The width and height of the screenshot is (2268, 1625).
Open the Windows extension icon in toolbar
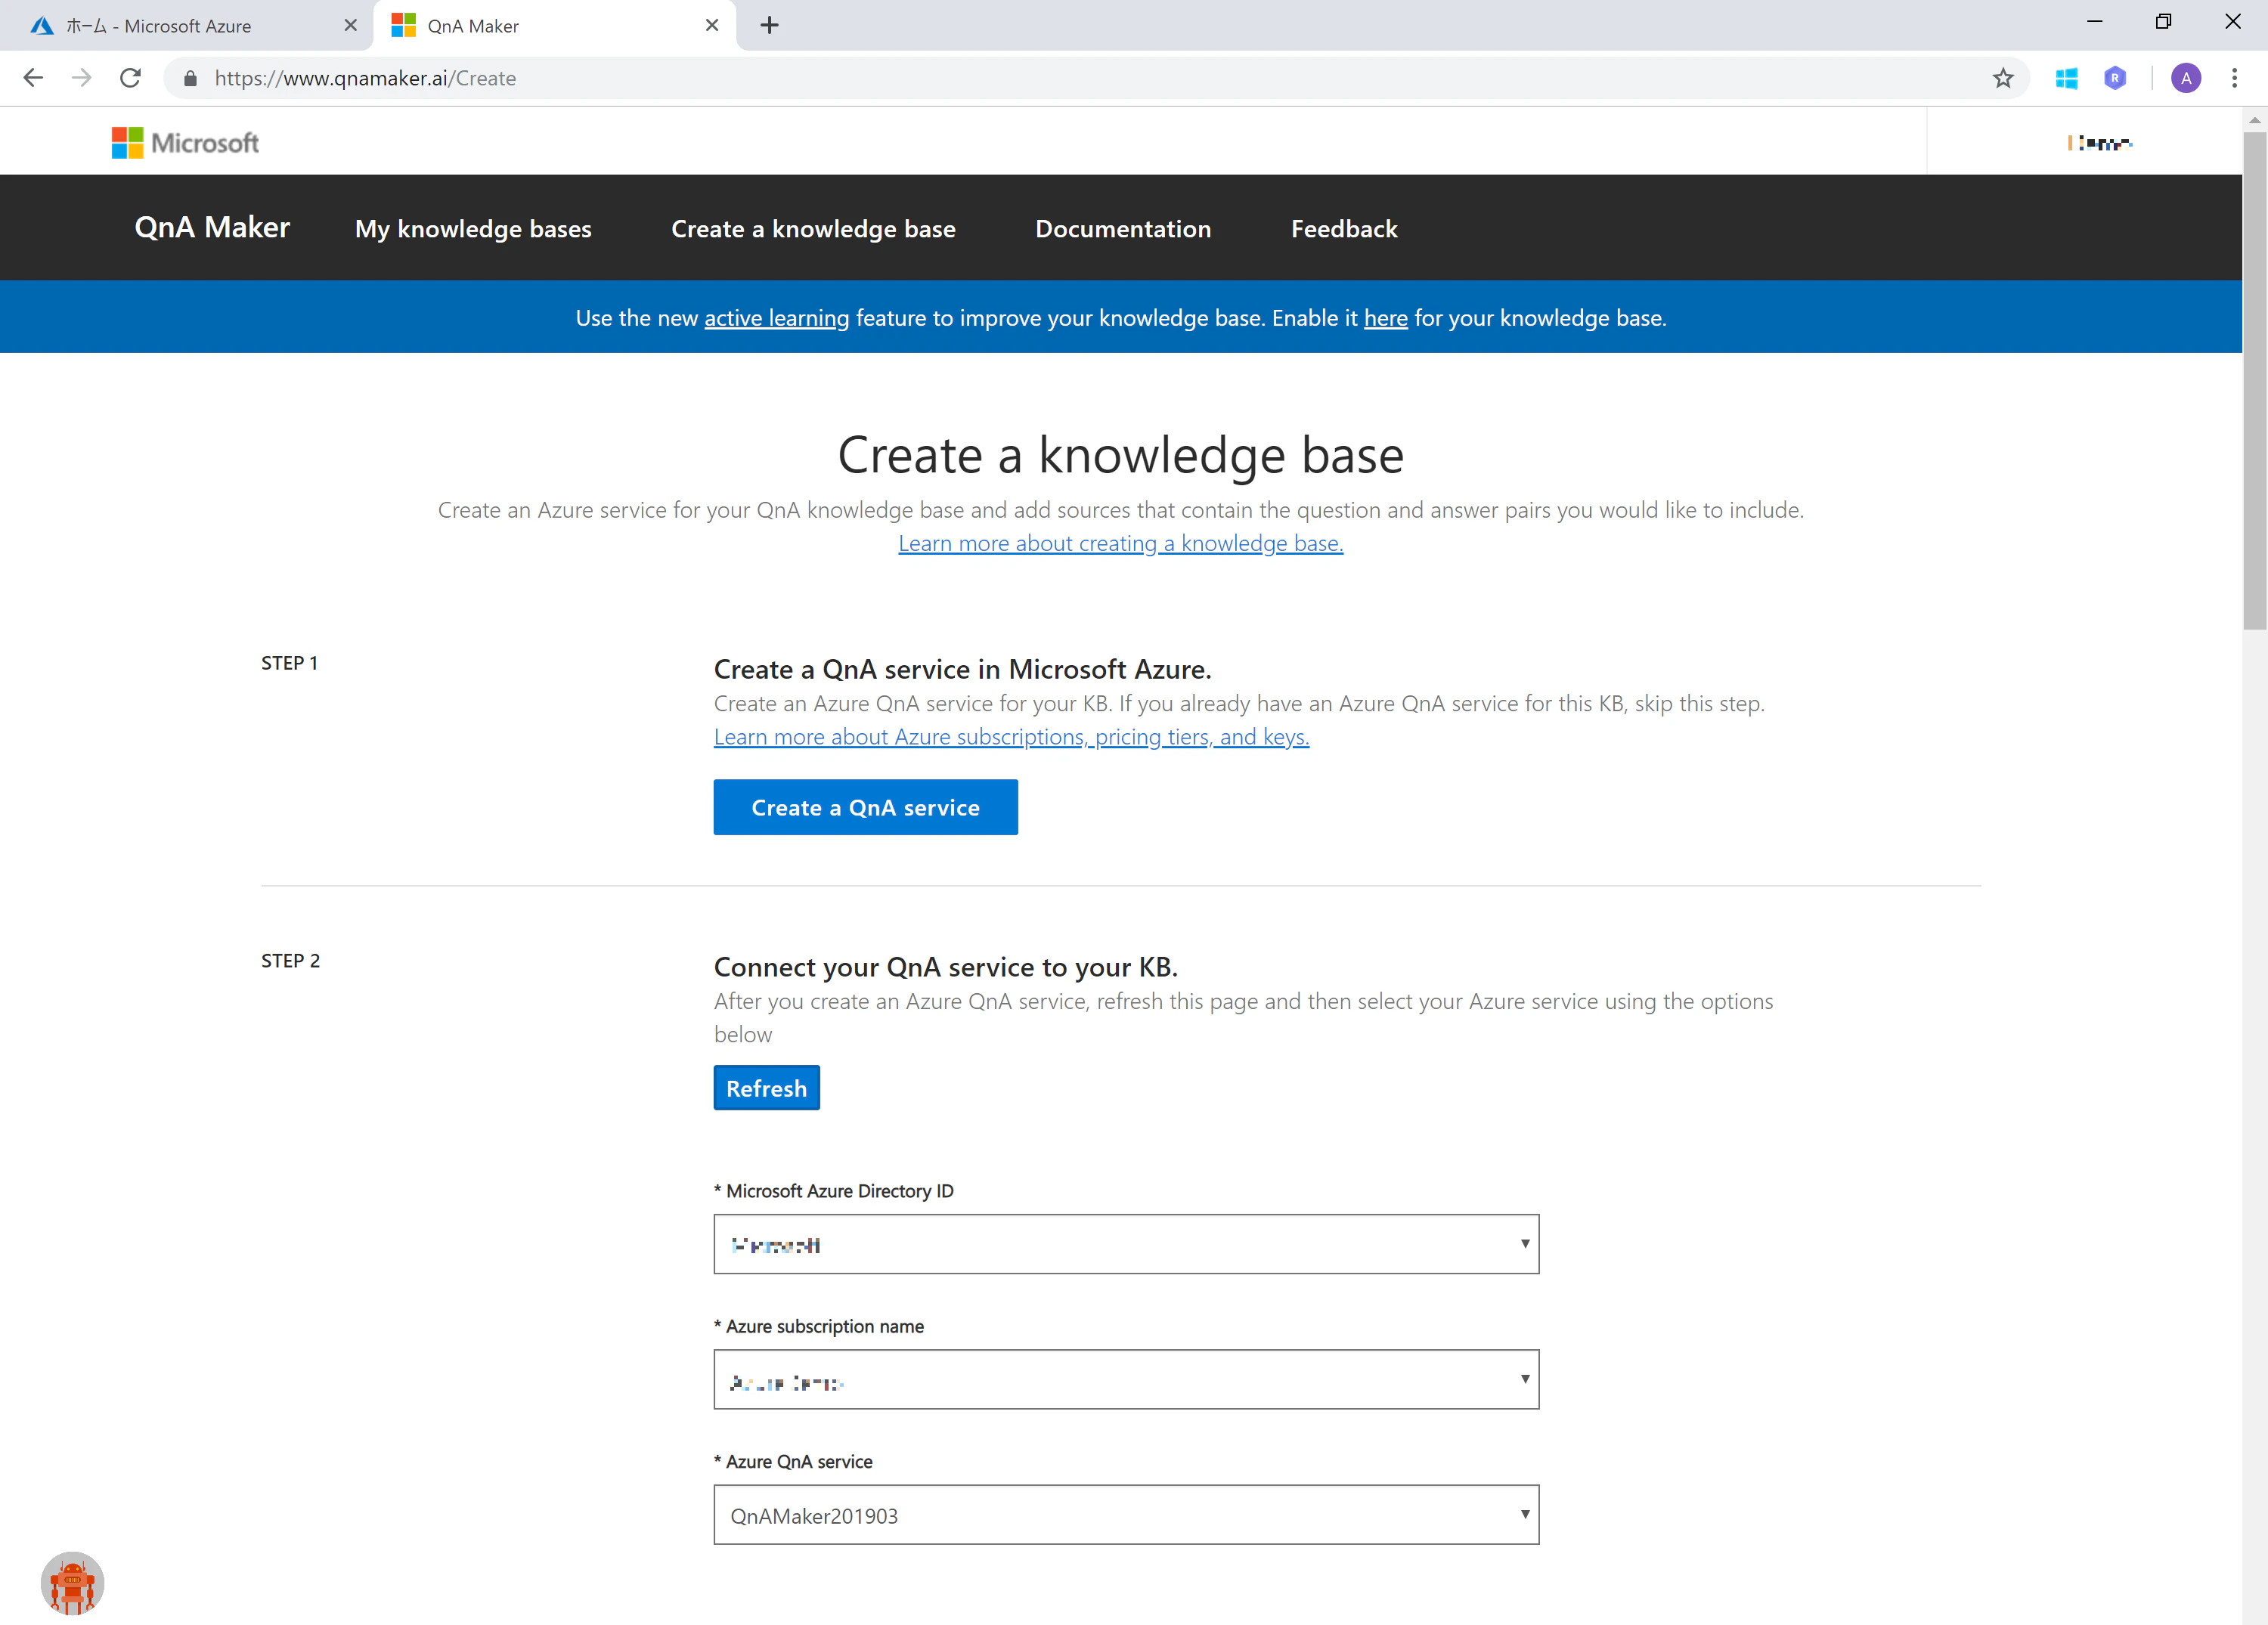point(2066,78)
